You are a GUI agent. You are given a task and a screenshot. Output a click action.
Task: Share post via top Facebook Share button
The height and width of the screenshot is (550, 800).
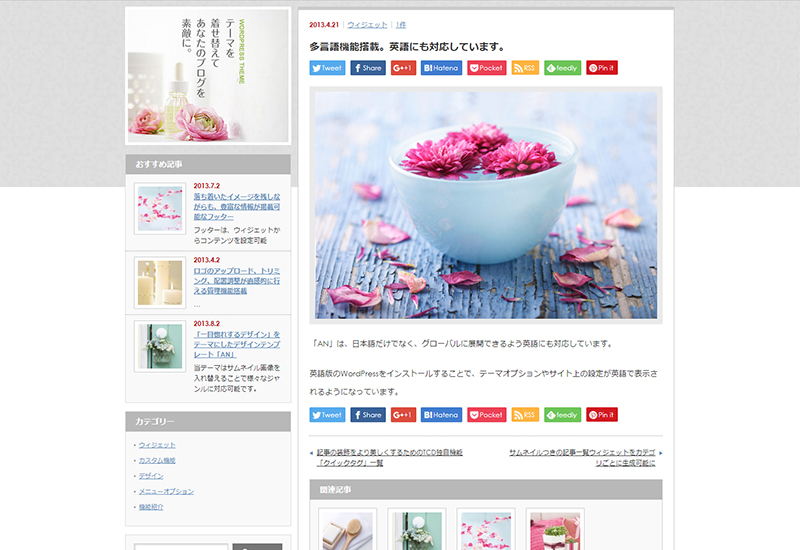point(368,68)
